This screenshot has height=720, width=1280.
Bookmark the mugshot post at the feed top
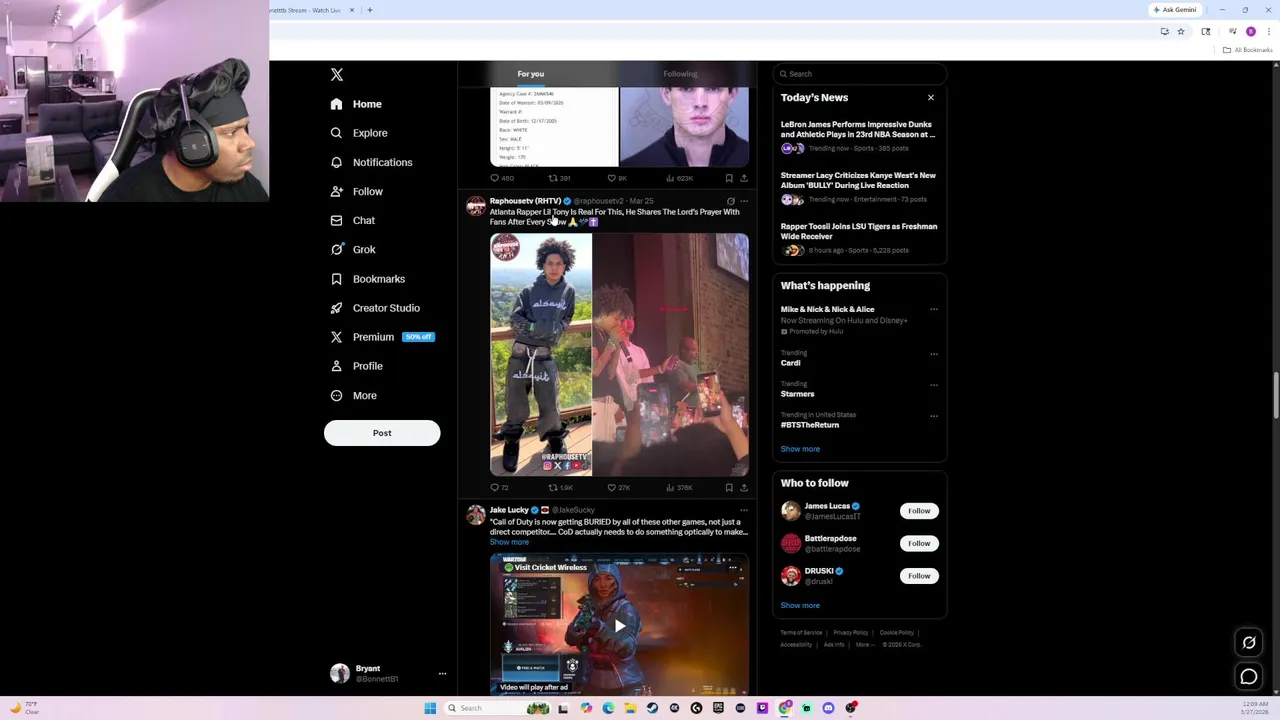click(x=729, y=179)
